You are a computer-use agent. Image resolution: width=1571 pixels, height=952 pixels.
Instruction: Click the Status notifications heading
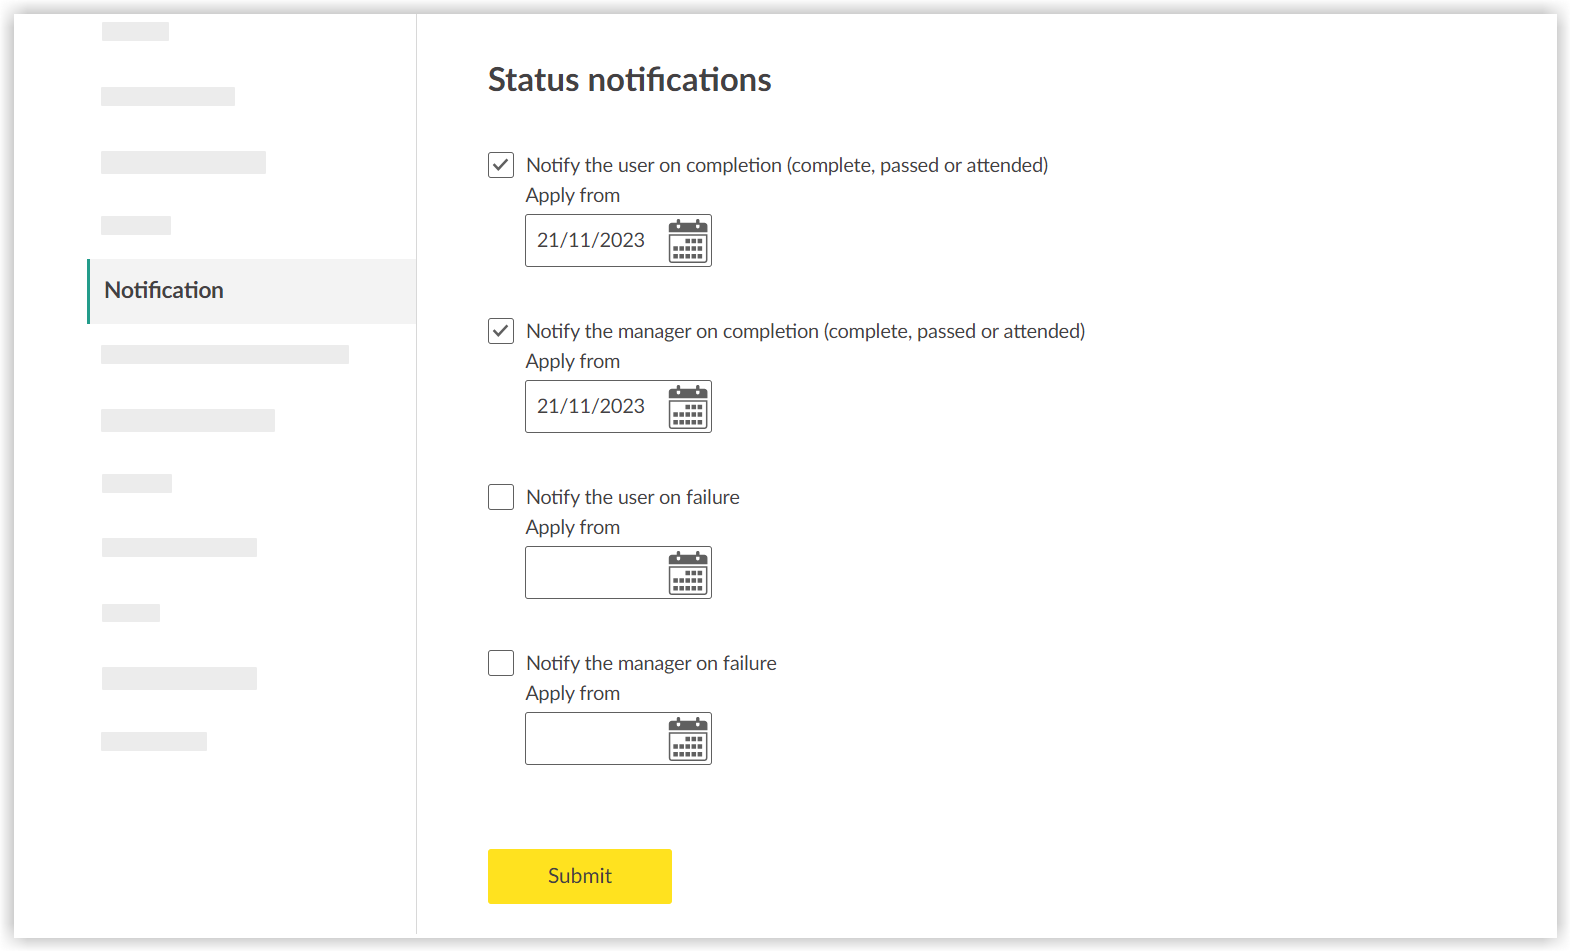tap(629, 80)
